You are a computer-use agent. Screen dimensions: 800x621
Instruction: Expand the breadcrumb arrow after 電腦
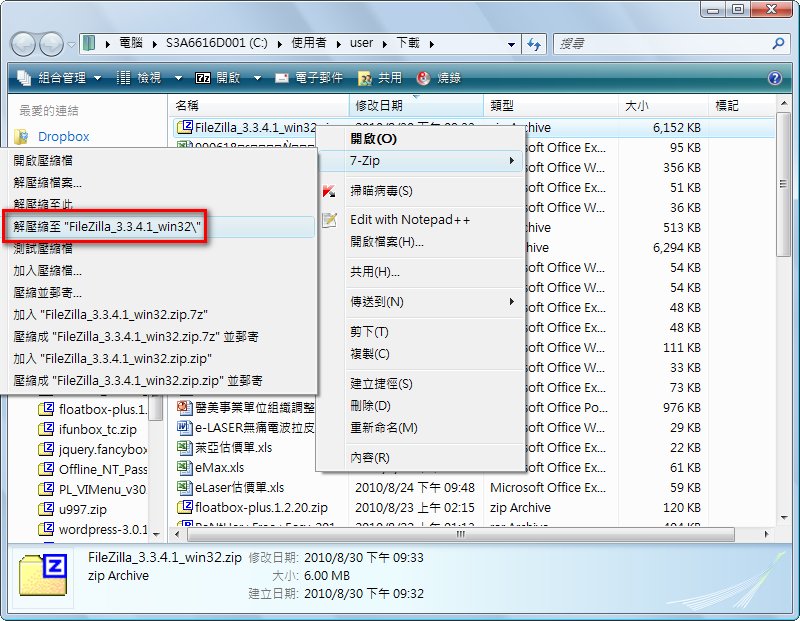tap(155, 44)
